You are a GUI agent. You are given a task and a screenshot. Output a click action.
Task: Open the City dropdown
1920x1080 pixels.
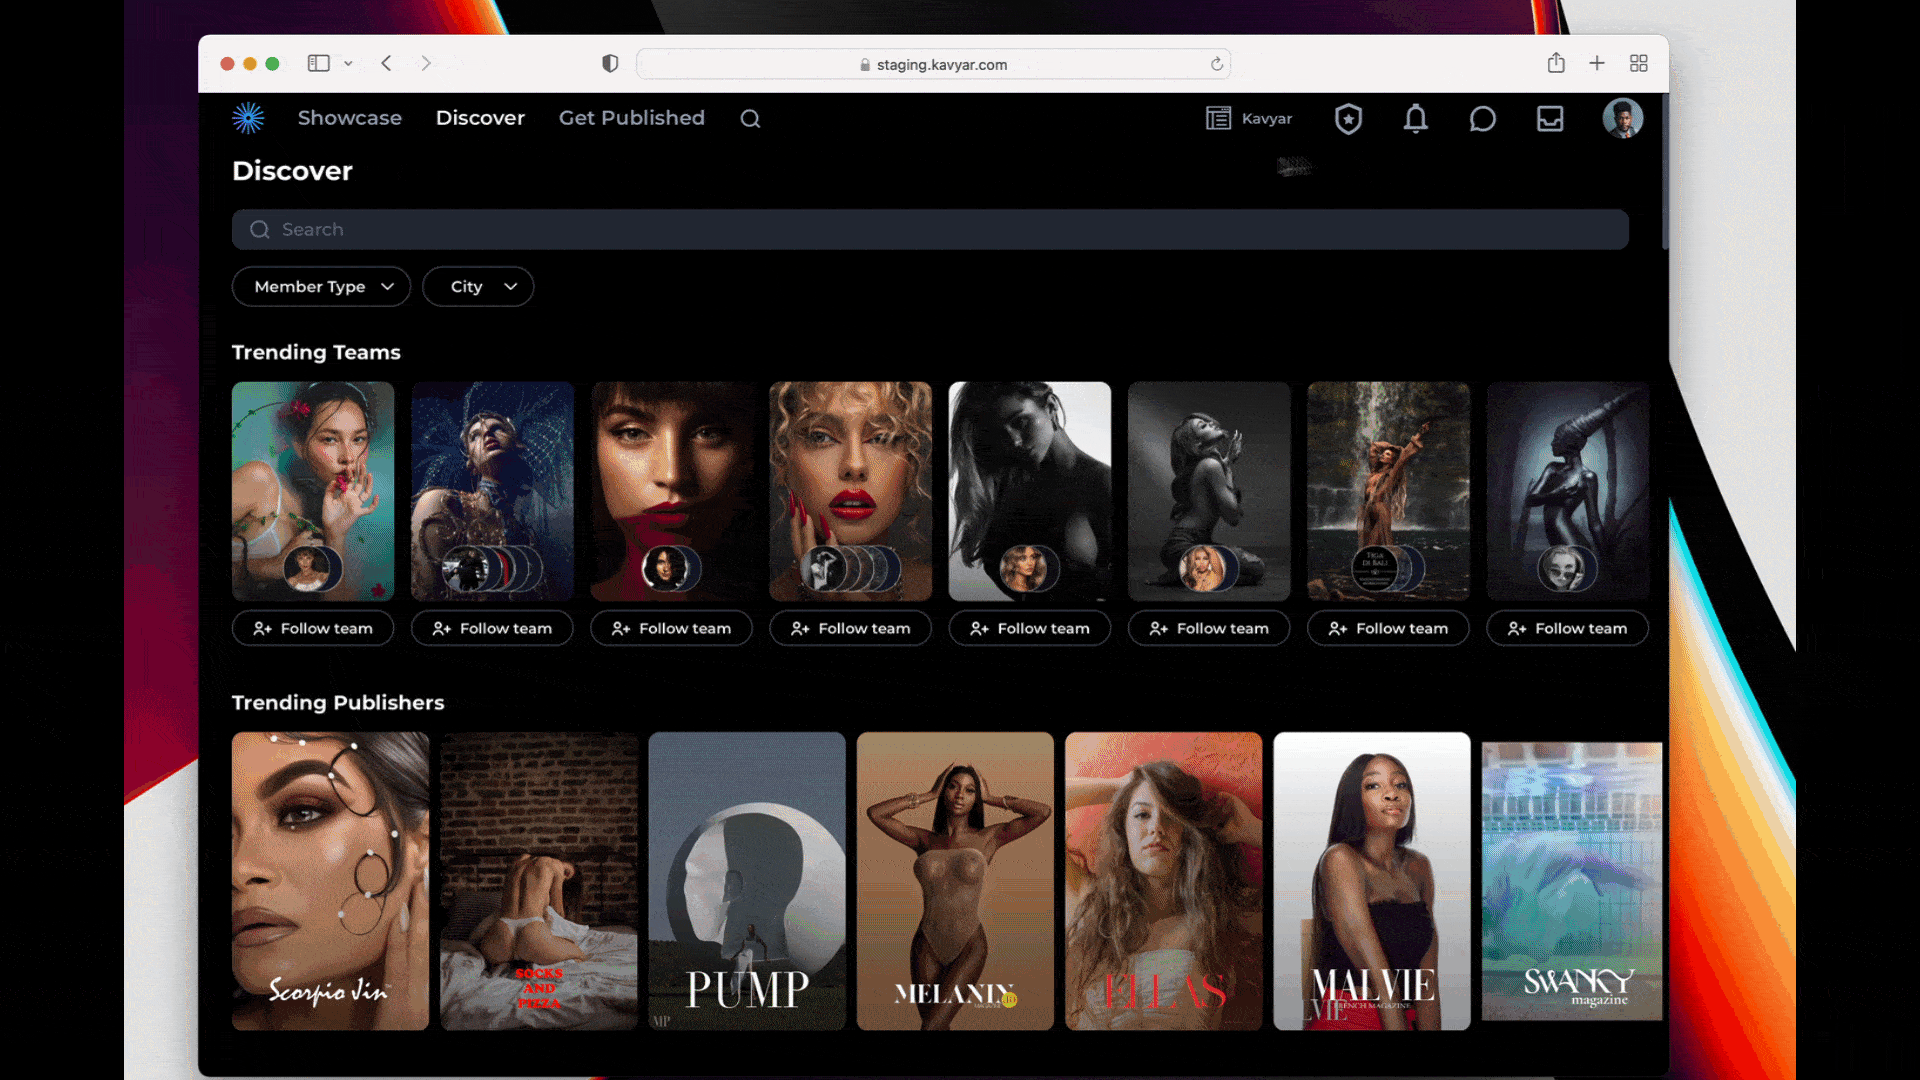pos(478,287)
